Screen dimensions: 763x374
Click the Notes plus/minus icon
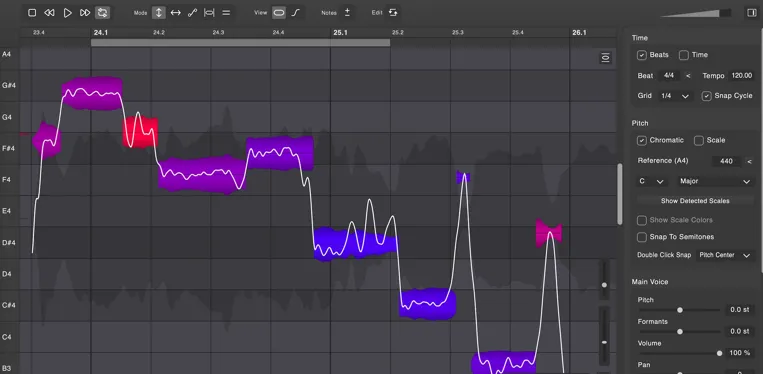point(347,13)
